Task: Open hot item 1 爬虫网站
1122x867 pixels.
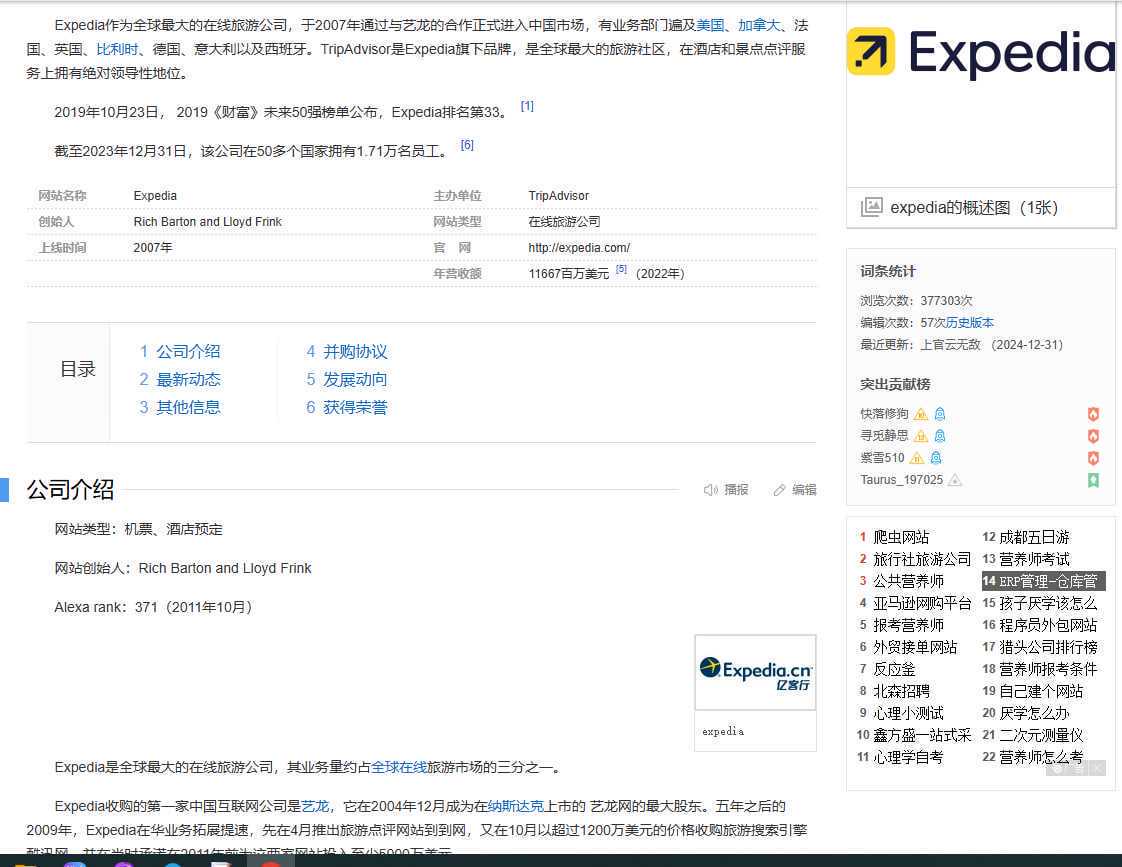Action: (901, 537)
